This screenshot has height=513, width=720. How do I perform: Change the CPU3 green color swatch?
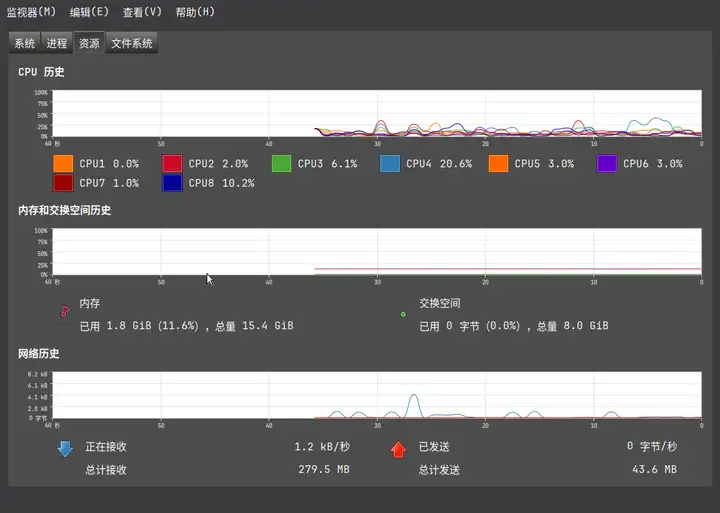pos(281,163)
